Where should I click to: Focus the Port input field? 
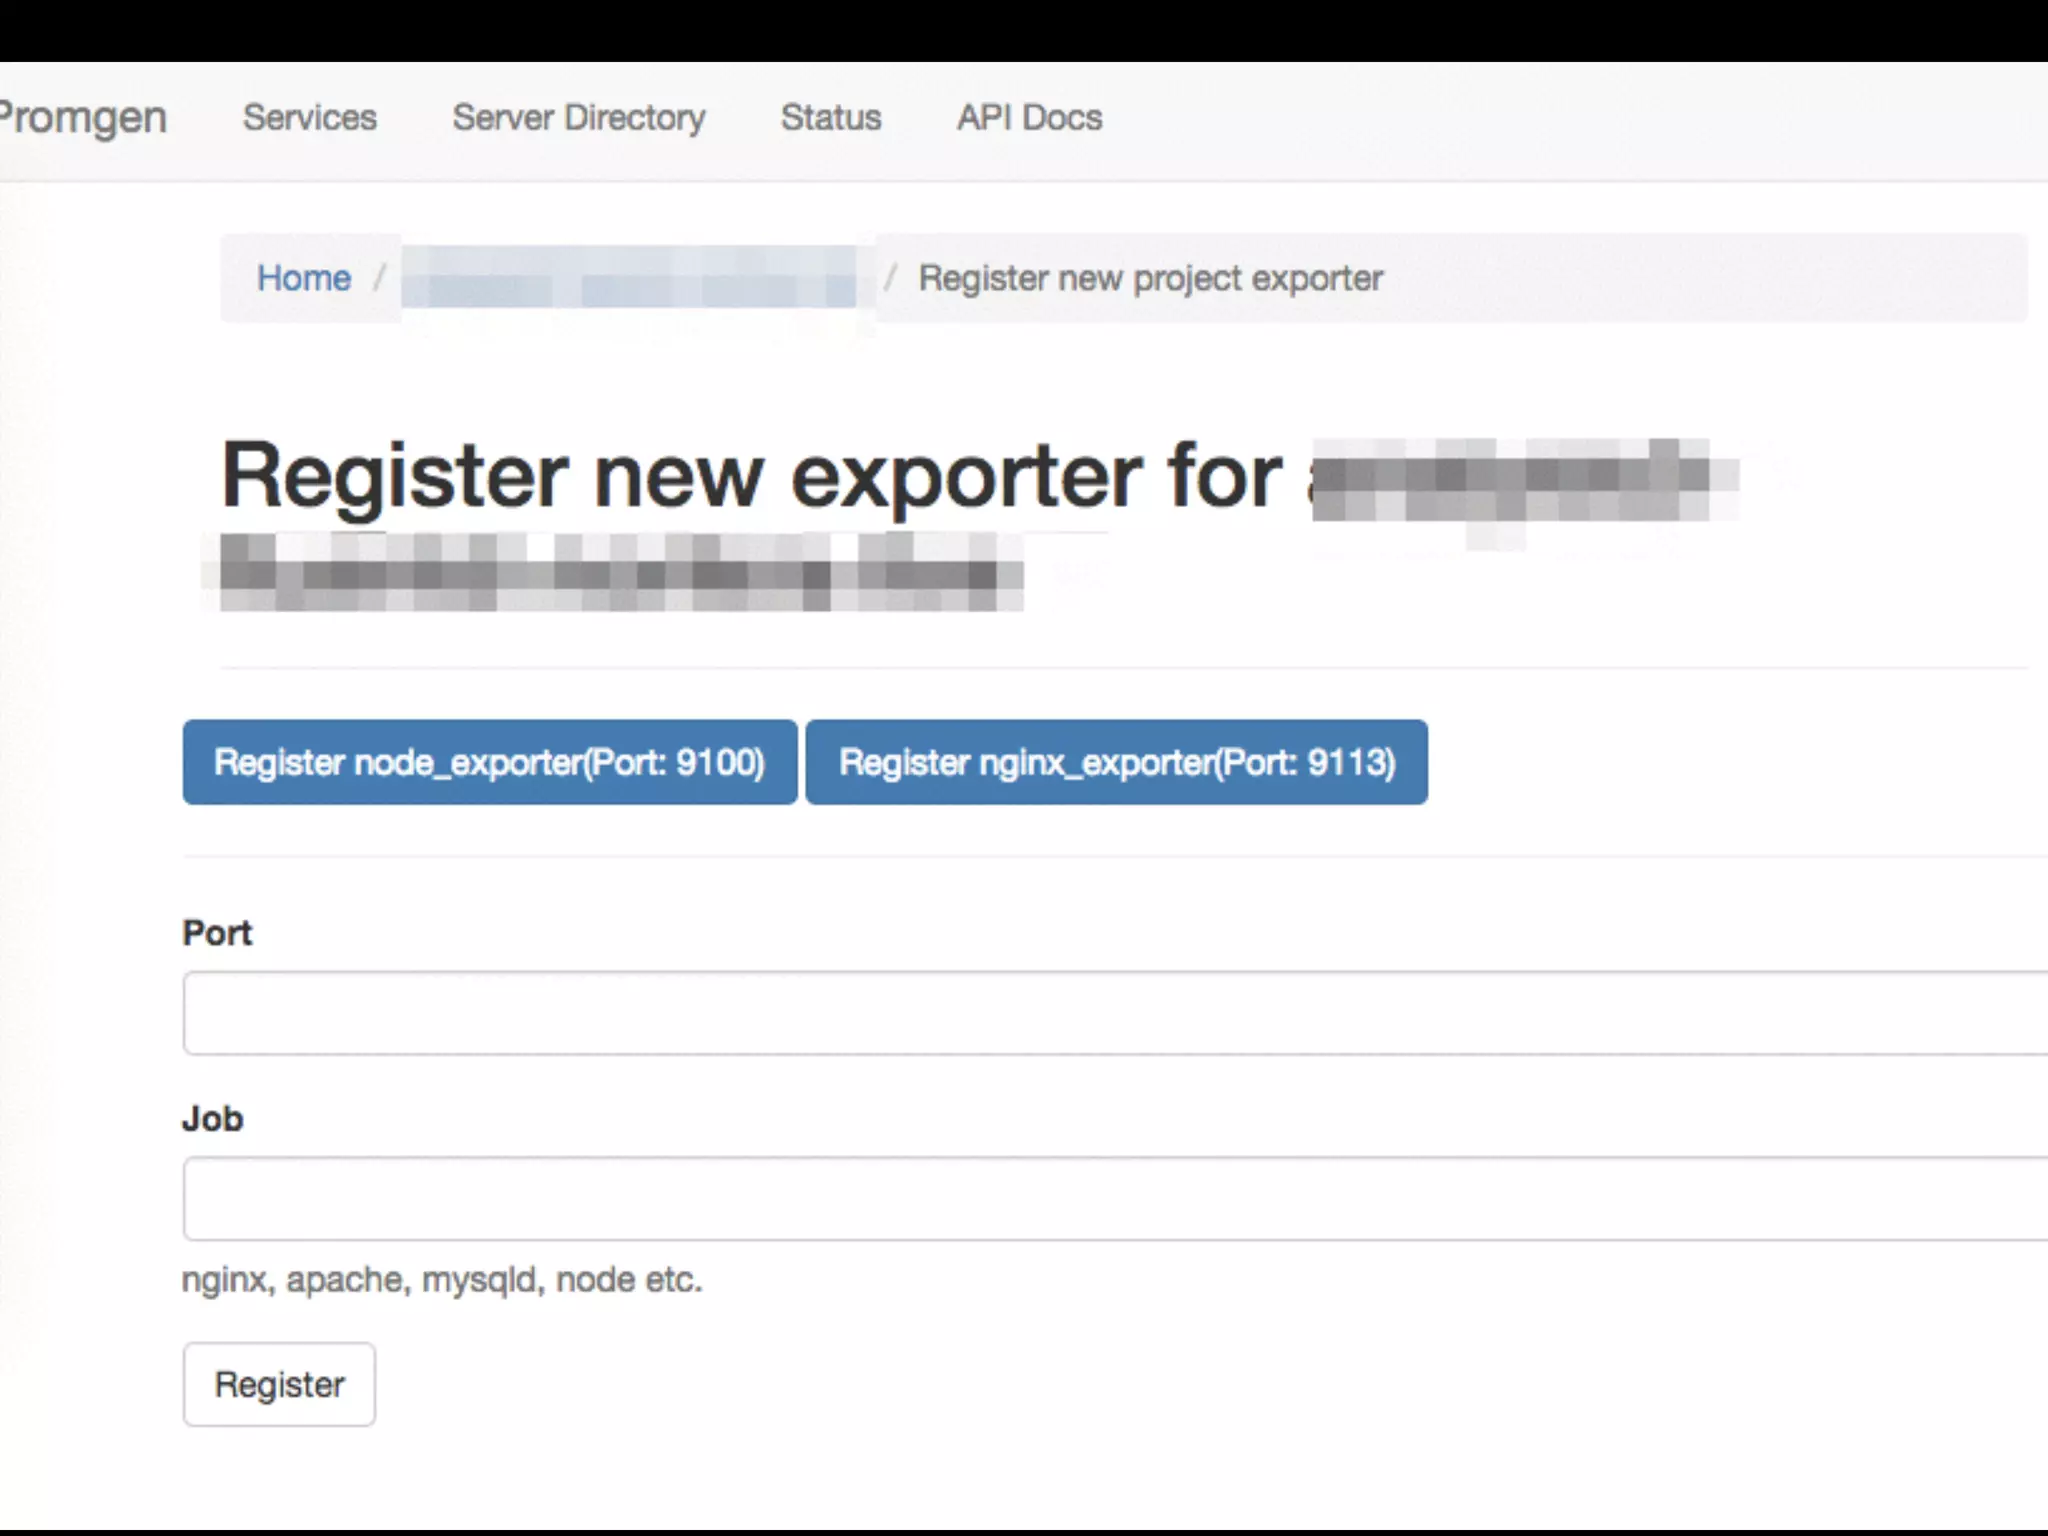coord(1115,1013)
